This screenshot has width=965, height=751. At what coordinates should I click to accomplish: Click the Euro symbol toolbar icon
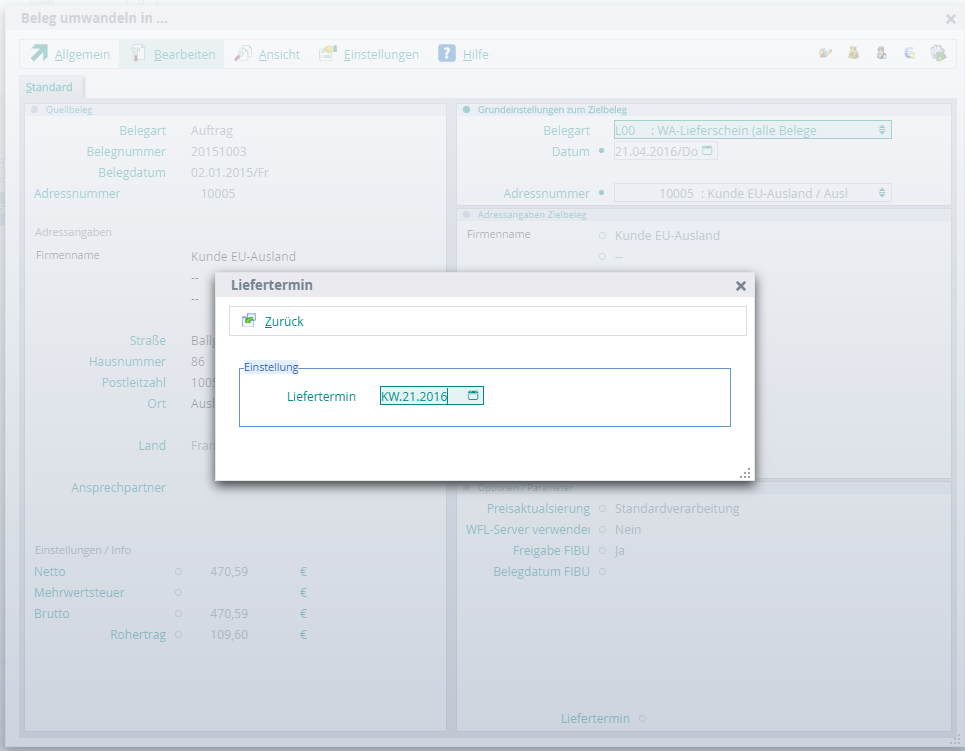pos(909,54)
